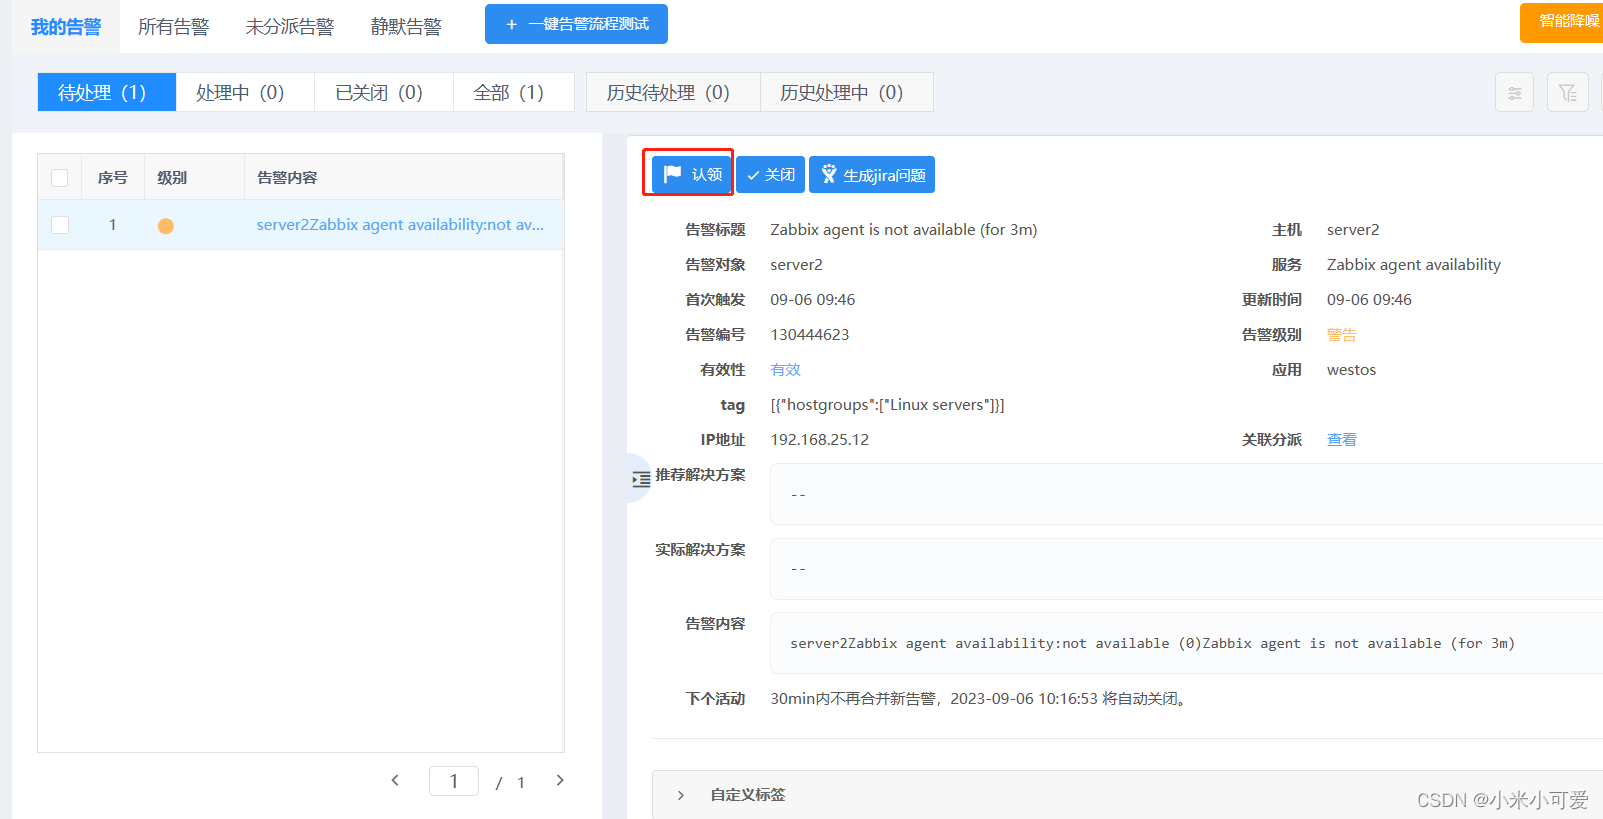This screenshot has height=819, width=1603.
Task: Expand the 自定义标签 section
Action: [x=681, y=795]
